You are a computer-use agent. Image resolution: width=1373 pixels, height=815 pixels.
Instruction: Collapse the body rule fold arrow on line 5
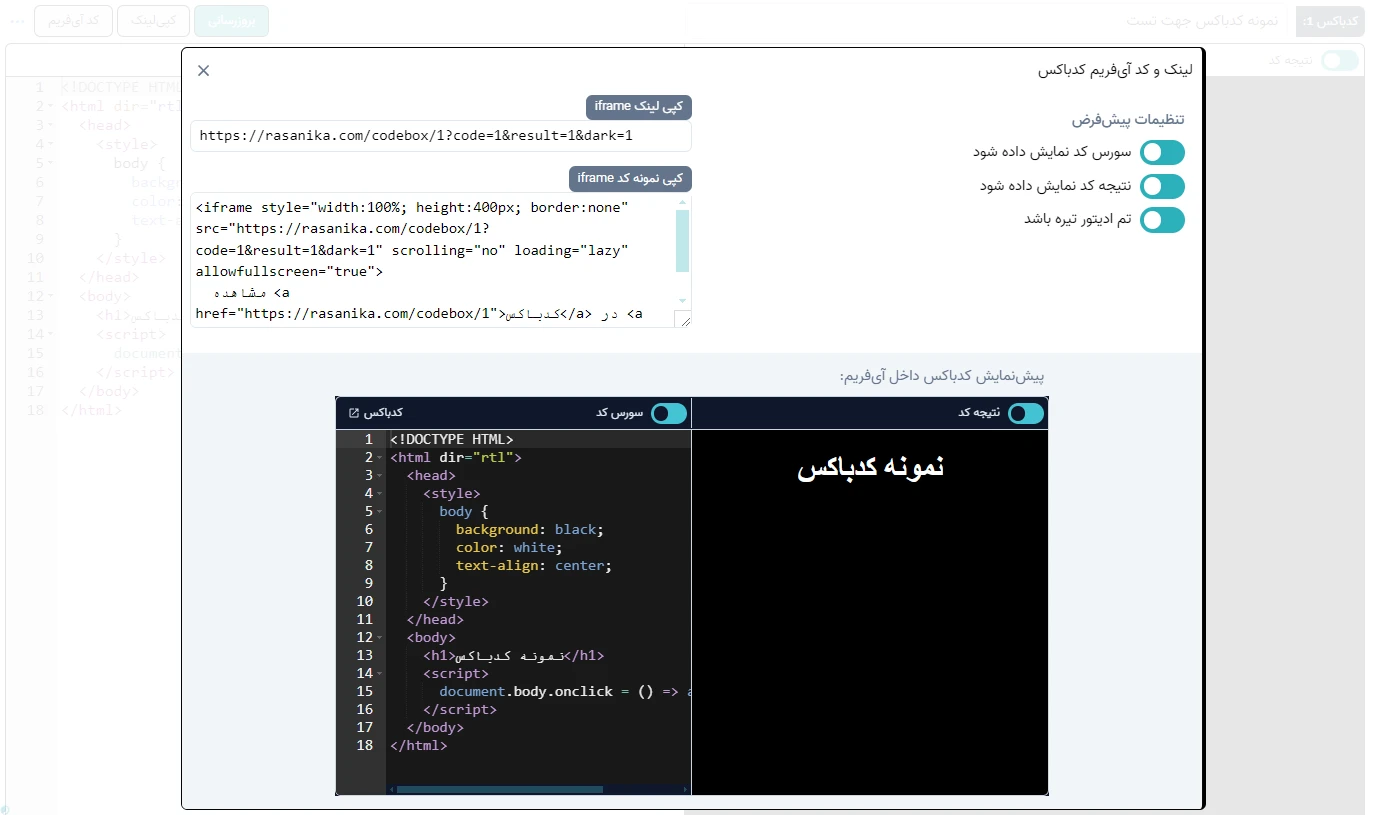click(380, 512)
